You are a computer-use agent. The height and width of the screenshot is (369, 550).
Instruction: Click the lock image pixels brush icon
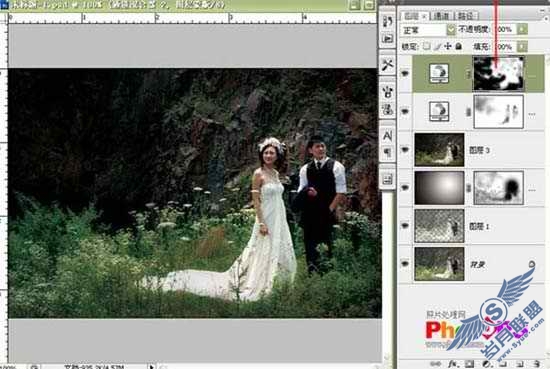(437, 46)
